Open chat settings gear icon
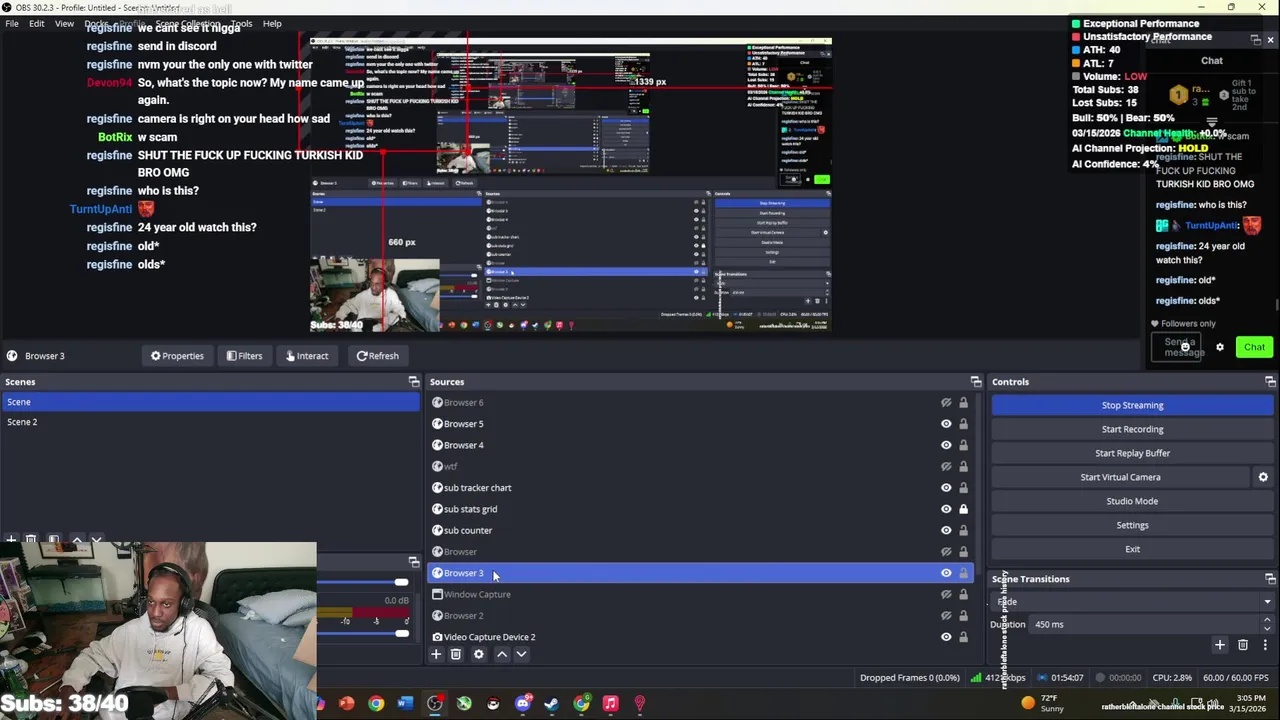This screenshot has height=720, width=1280. coord(1220,347)
